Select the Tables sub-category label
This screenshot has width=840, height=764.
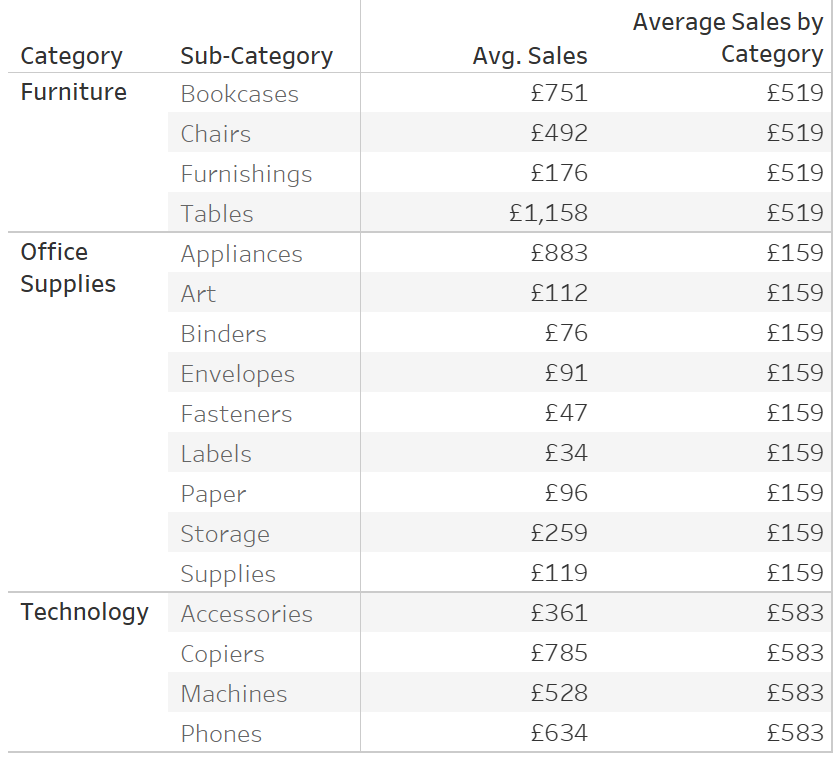pyautogui.click(x=217, y=214)
